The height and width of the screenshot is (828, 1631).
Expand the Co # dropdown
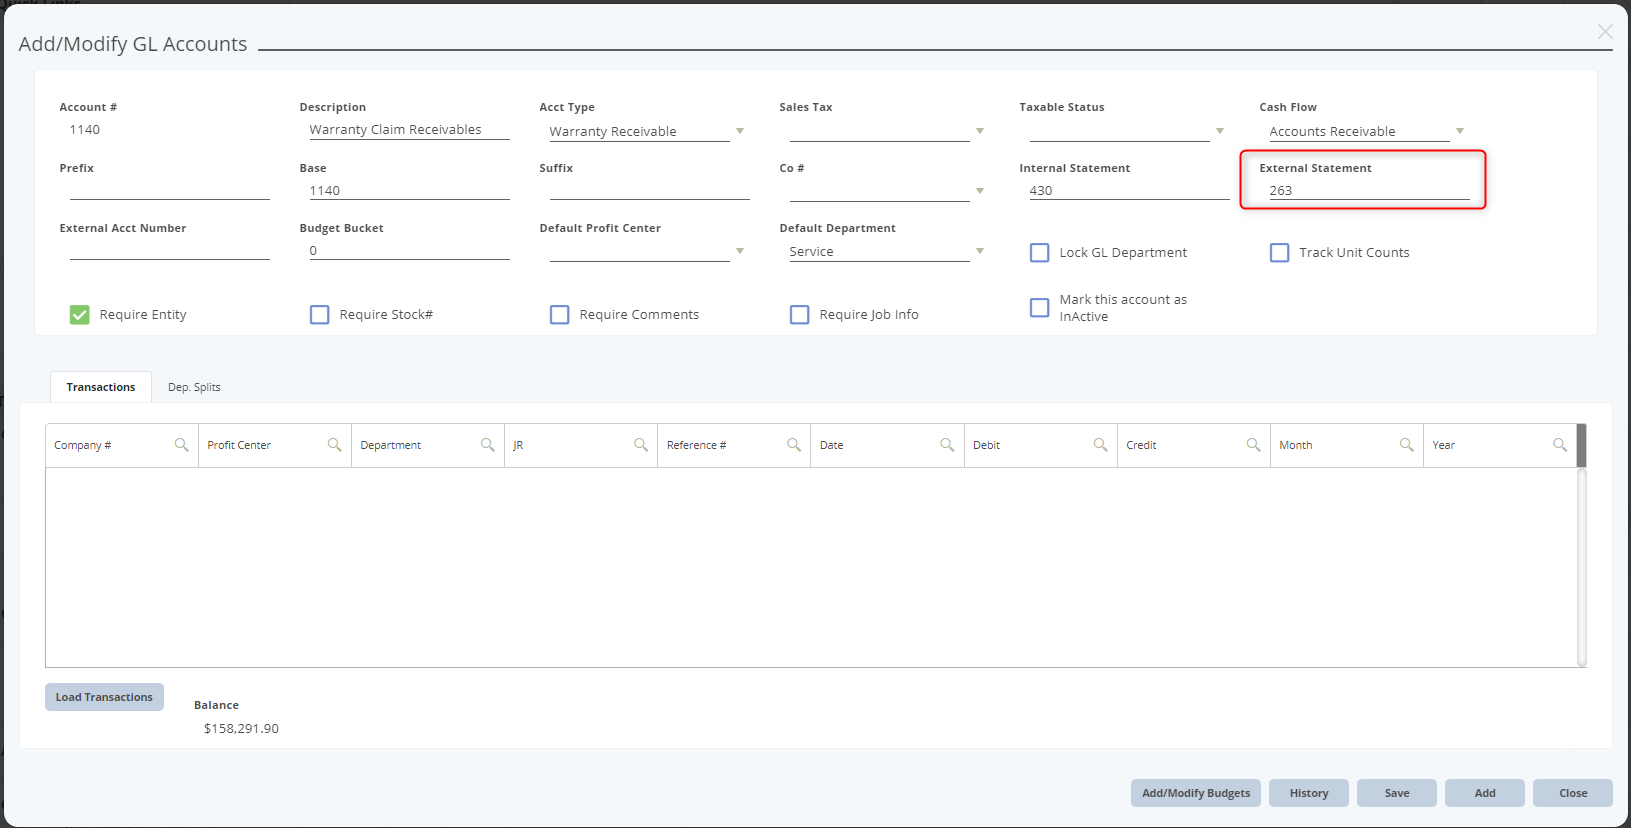click(x=980, y=191)
